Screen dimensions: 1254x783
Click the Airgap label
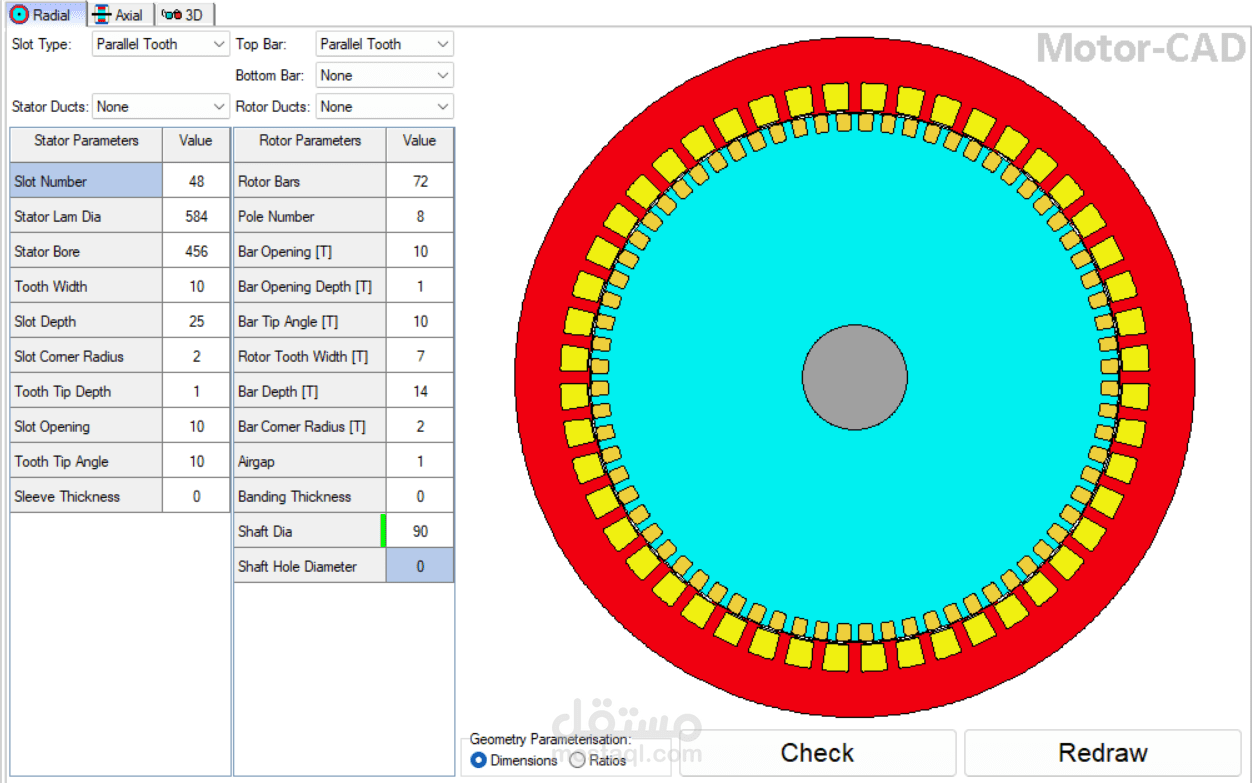tap(310, 461)
